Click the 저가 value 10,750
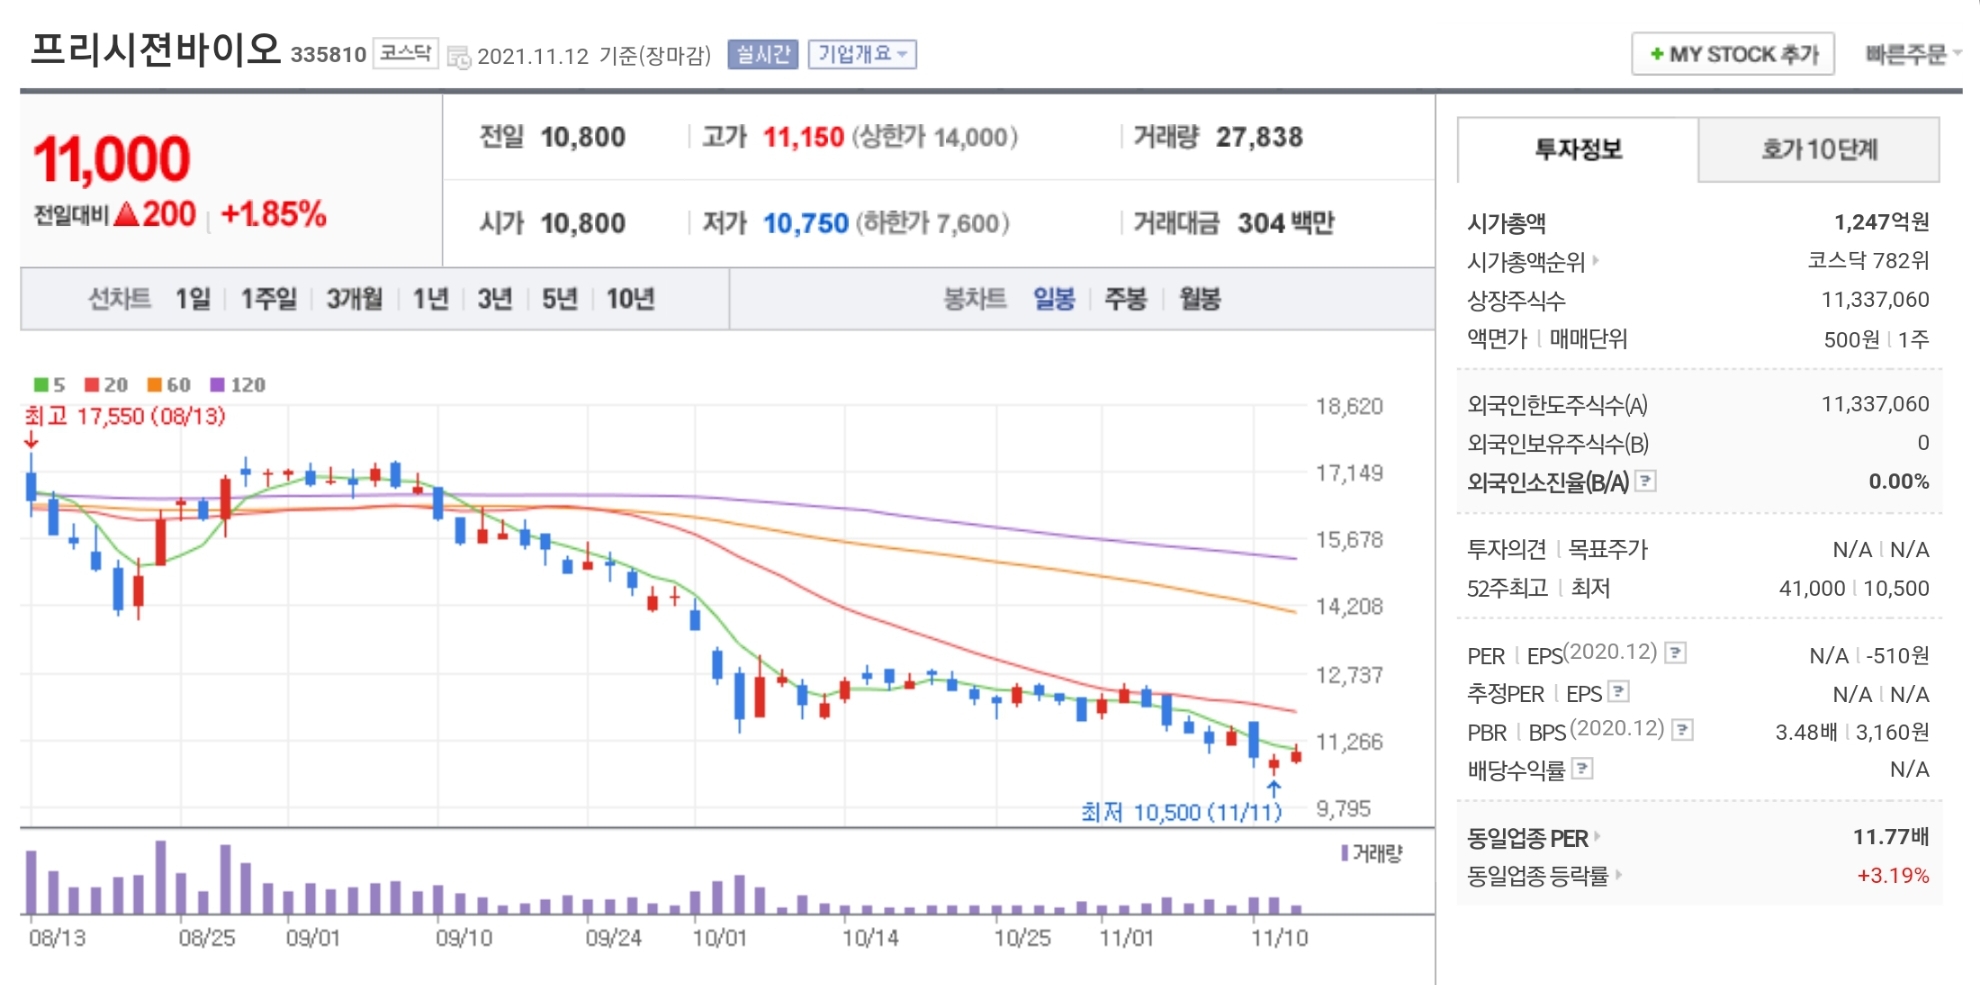 pyautogui.click(x=805, y=223)
